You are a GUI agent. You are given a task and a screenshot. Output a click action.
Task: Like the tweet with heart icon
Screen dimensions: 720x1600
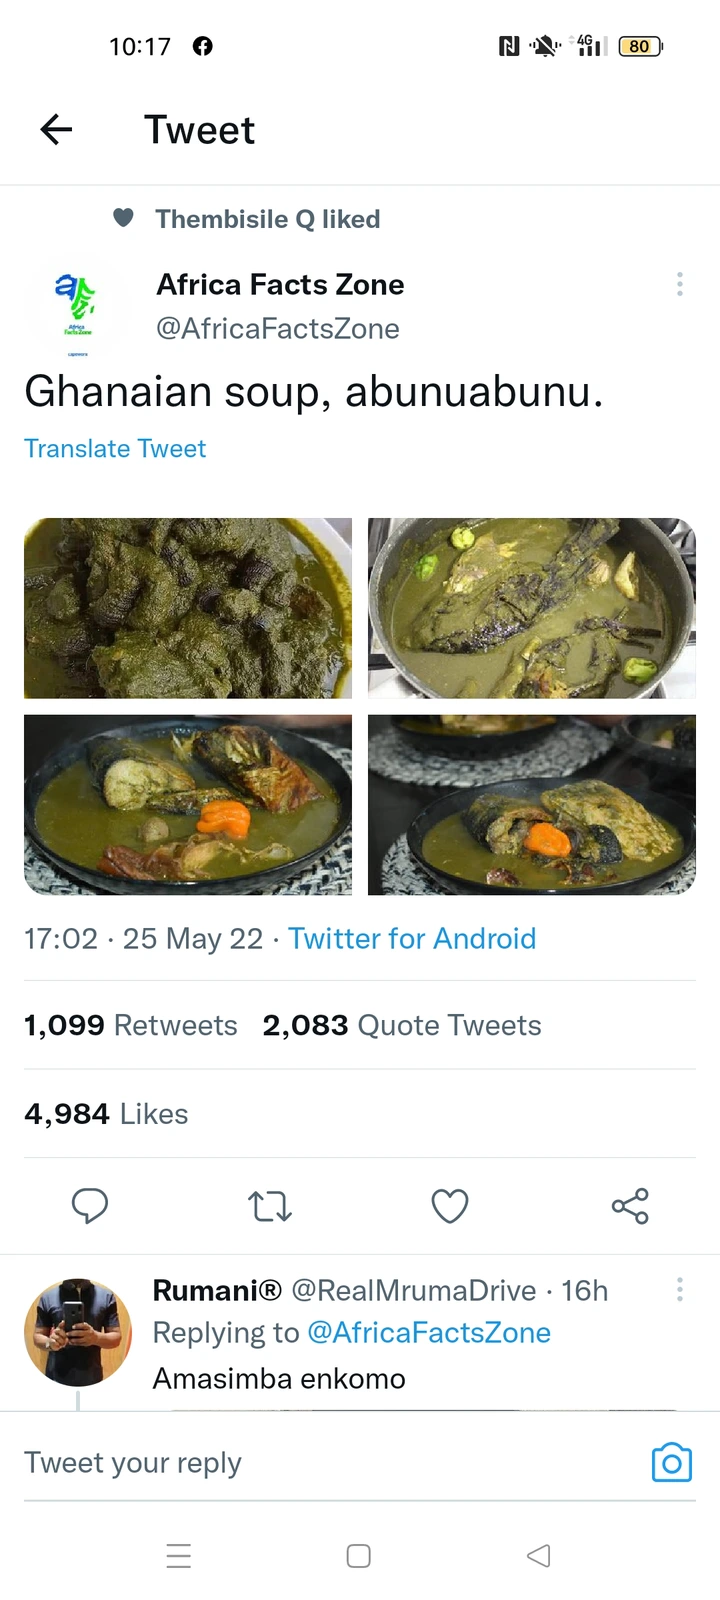(x=450, y=1206)
